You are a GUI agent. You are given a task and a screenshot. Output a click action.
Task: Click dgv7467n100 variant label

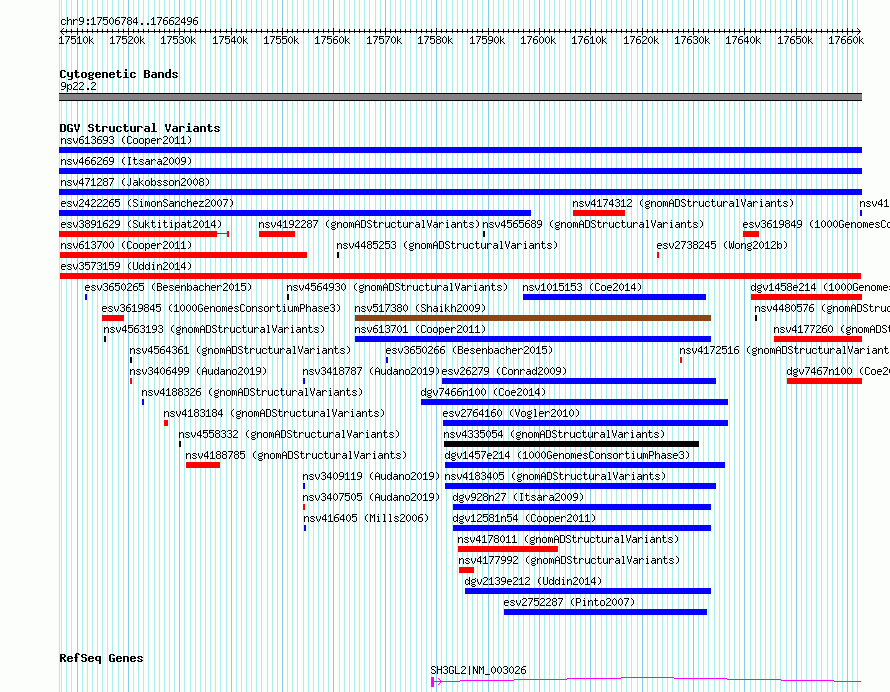(x=838, y=371)
